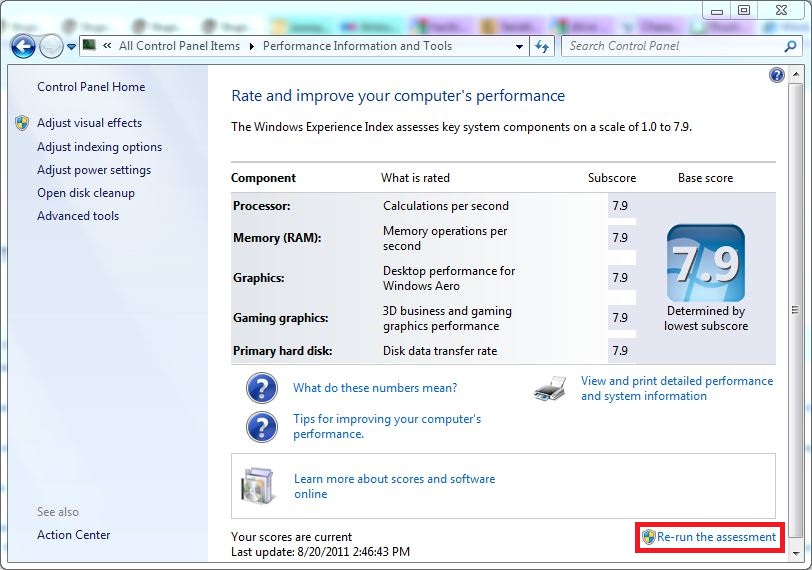
Task: Click the scrollbar down arrow
Action: click(796, 553)
